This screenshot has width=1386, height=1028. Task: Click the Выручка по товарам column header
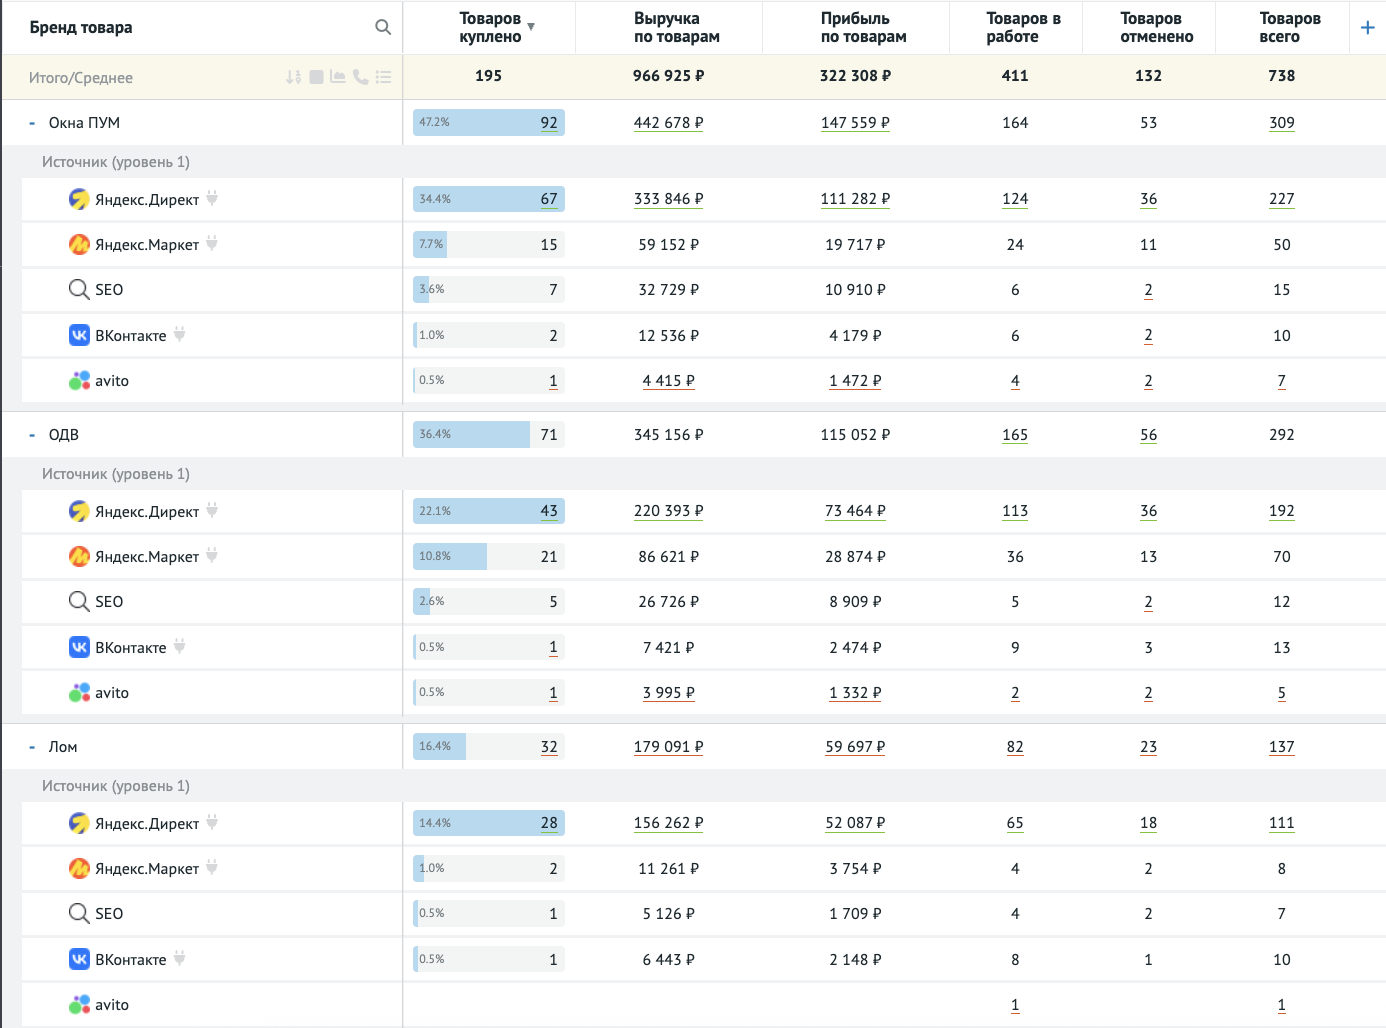pos(676,27)
